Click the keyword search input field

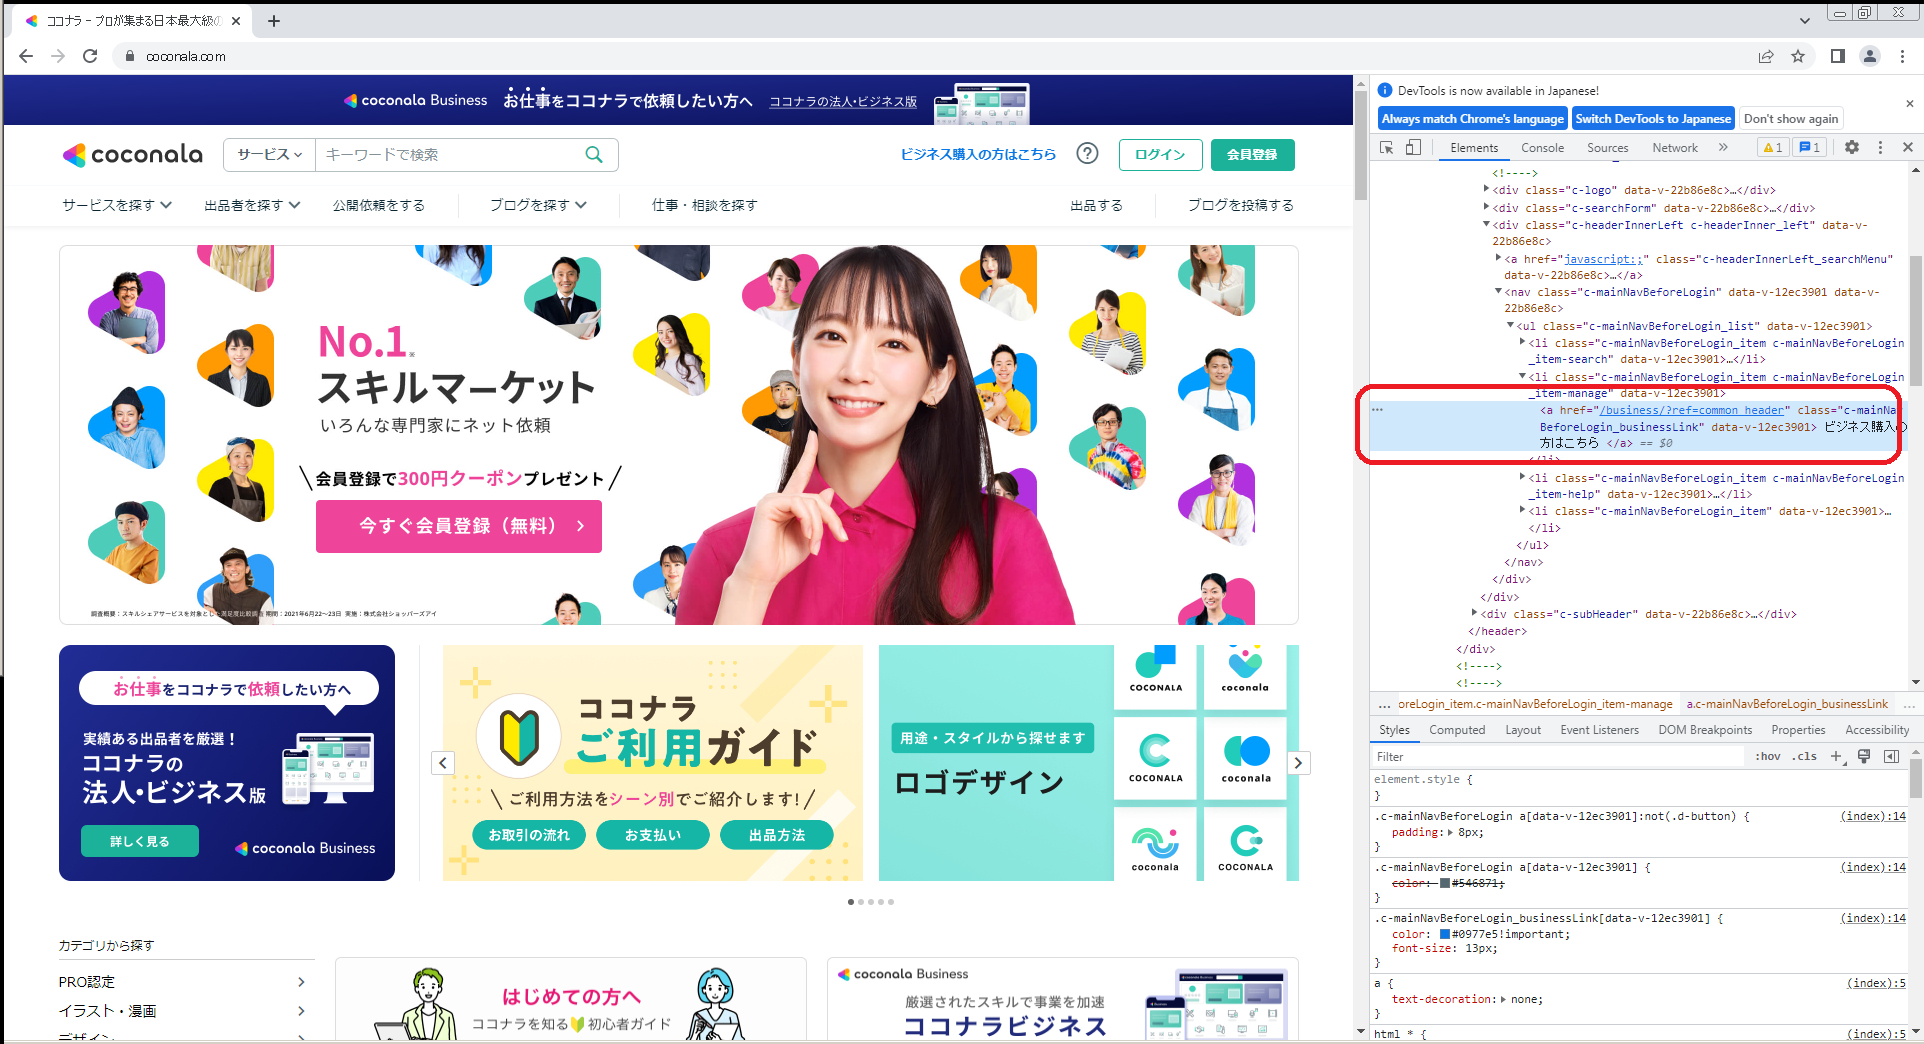[447, 154]
